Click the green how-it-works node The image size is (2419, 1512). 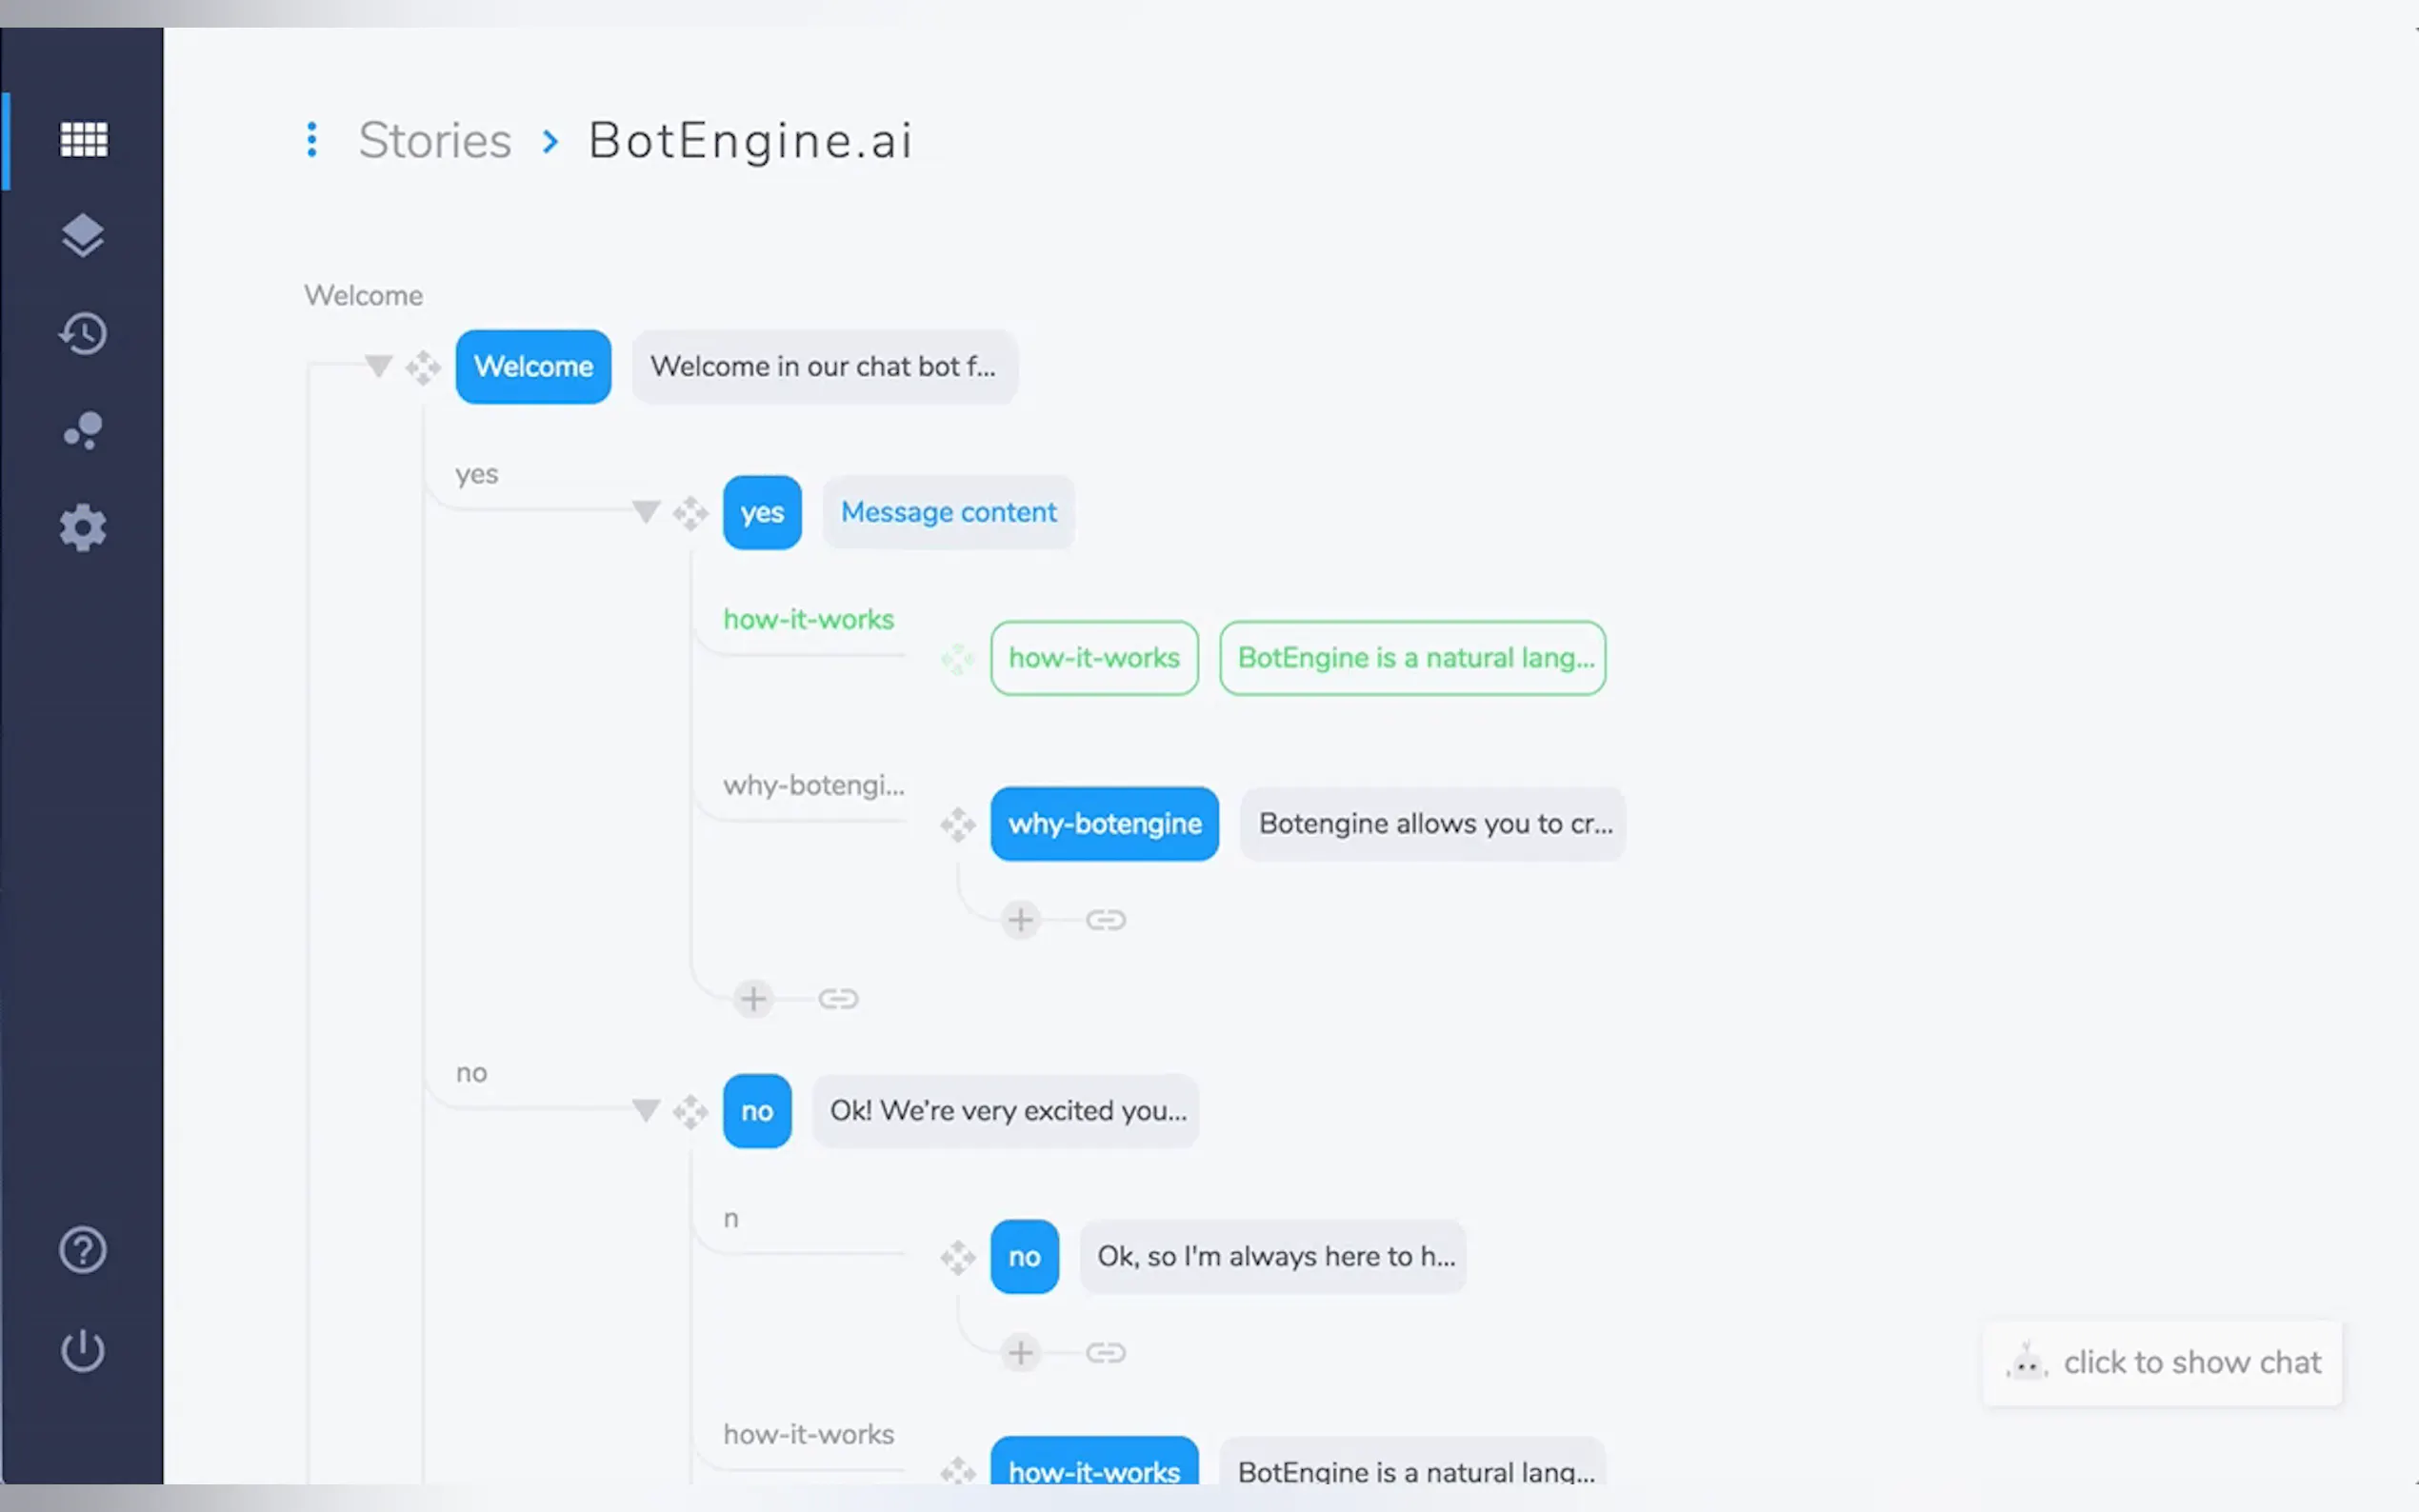point(1094,658)
